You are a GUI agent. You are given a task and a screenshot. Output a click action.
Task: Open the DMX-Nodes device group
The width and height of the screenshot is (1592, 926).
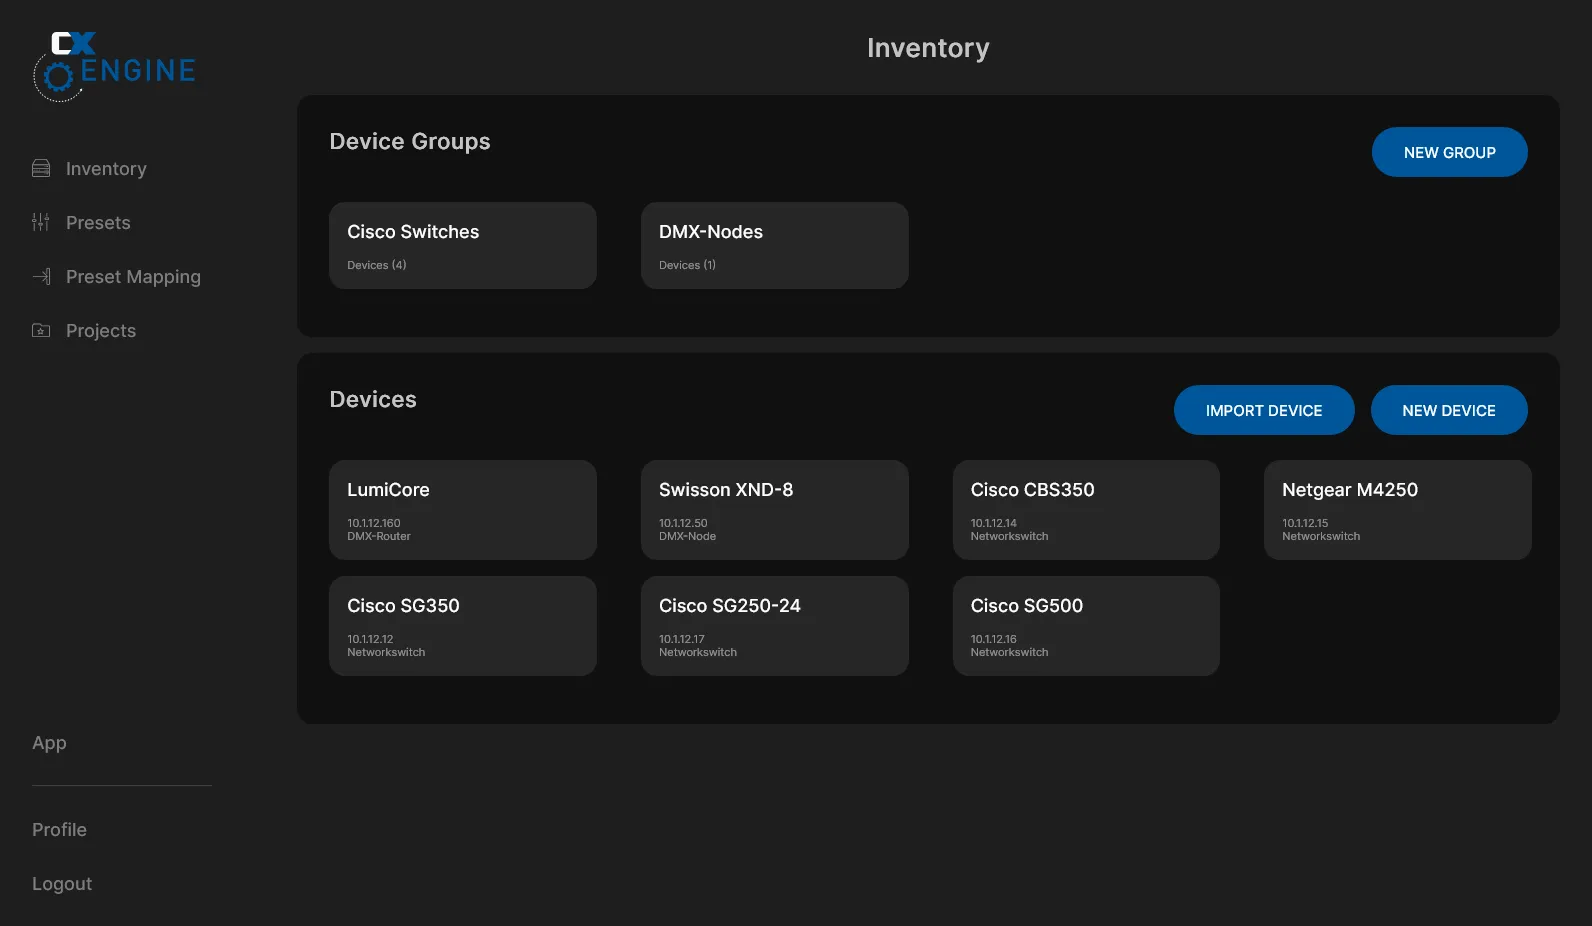coord(774,246)
